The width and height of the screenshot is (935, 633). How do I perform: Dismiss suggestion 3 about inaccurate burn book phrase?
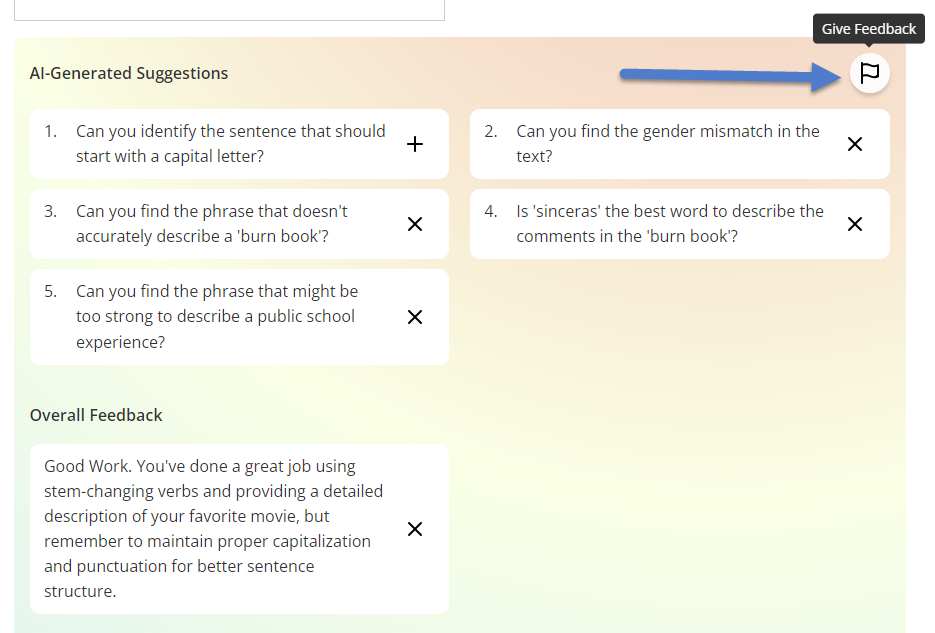(x=415, y=224)
